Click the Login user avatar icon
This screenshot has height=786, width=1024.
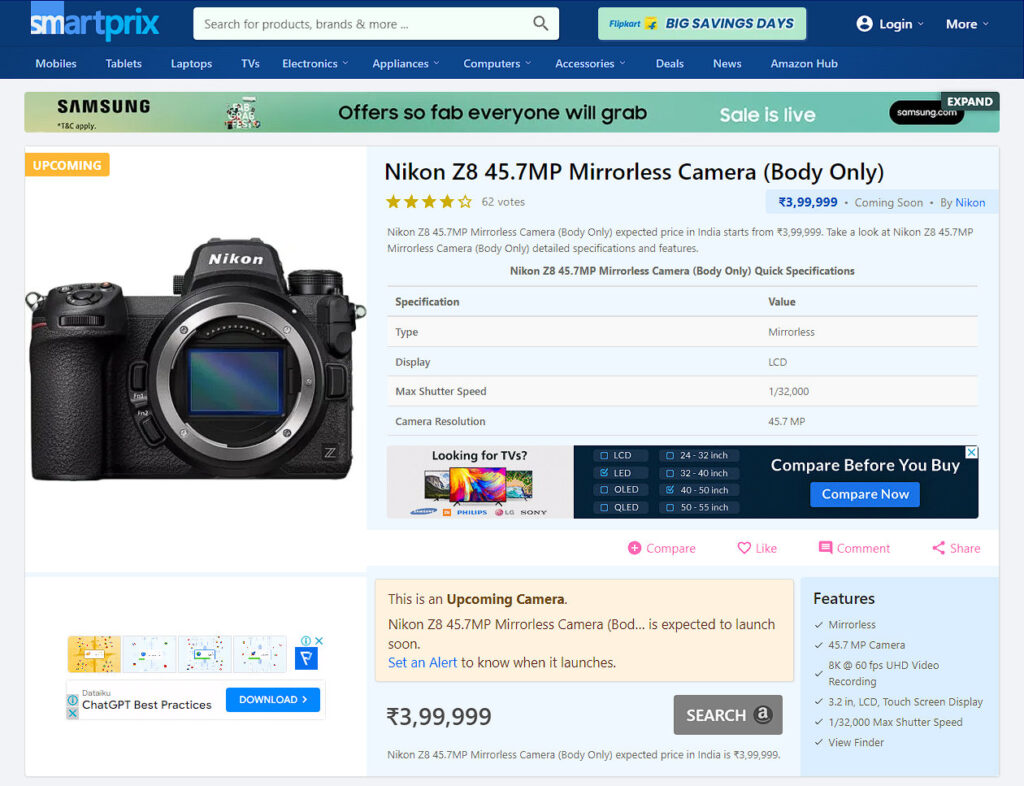click(864, 24)
